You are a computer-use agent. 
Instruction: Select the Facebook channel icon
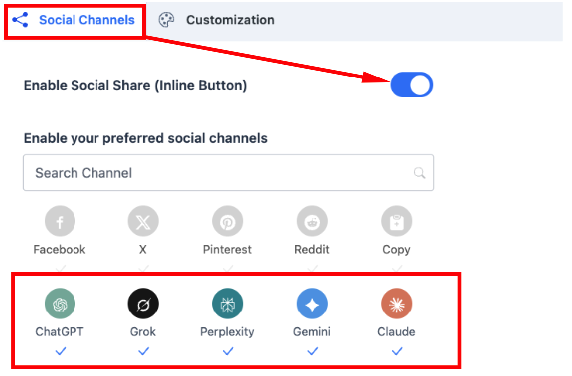[60, 221]
